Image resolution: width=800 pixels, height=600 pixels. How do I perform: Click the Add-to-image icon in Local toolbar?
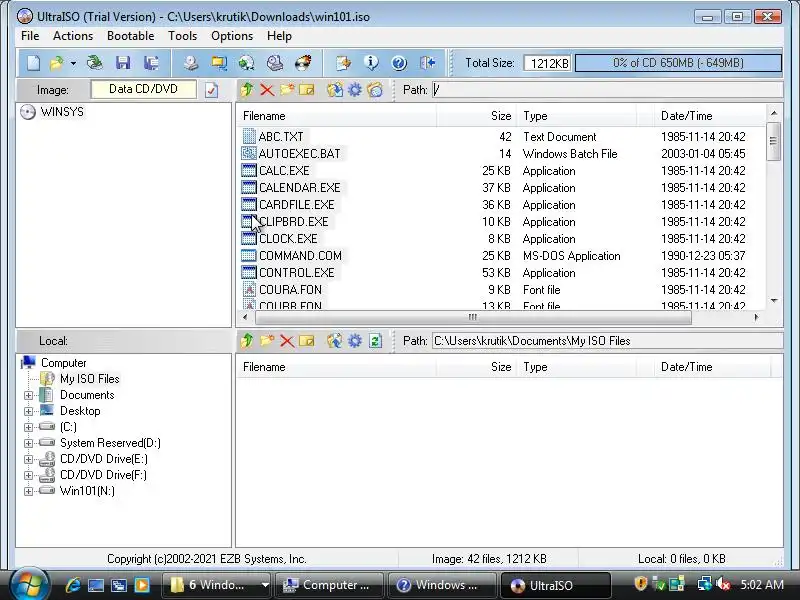[x=335, y=341]
